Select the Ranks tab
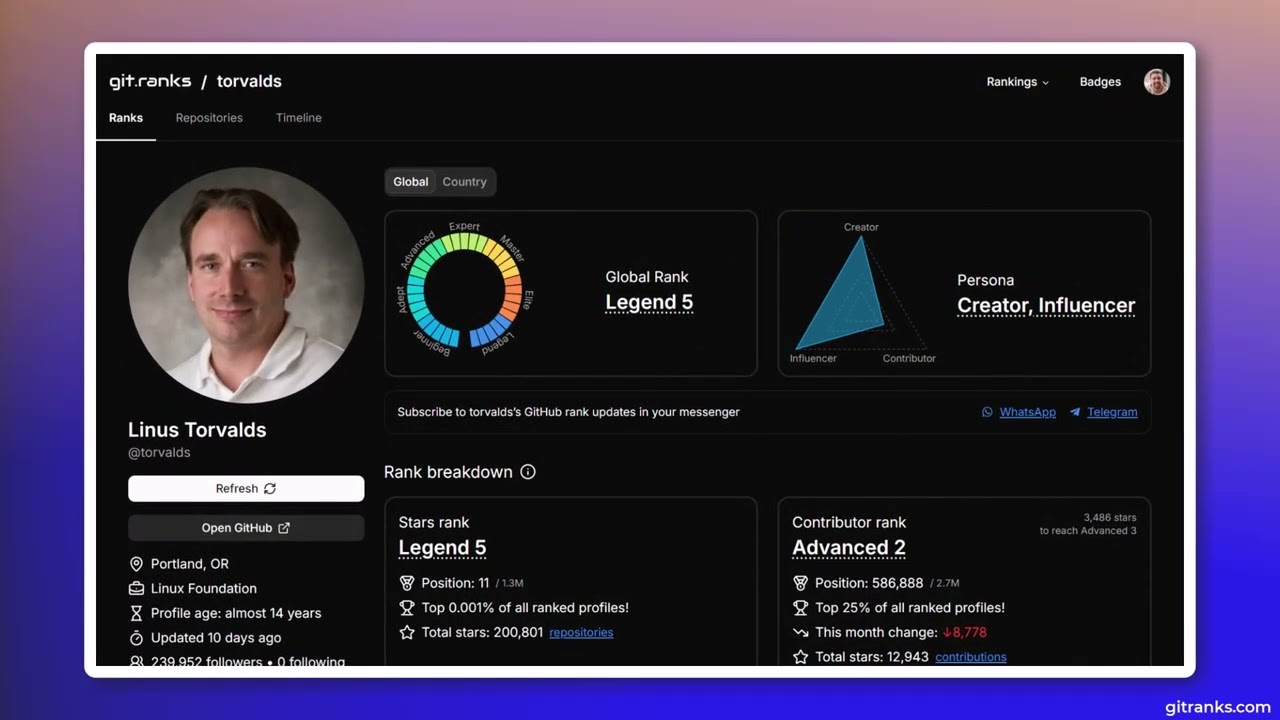Viewport: 1280px width, 720px height. pyautogui.click(x=126, y=118)
